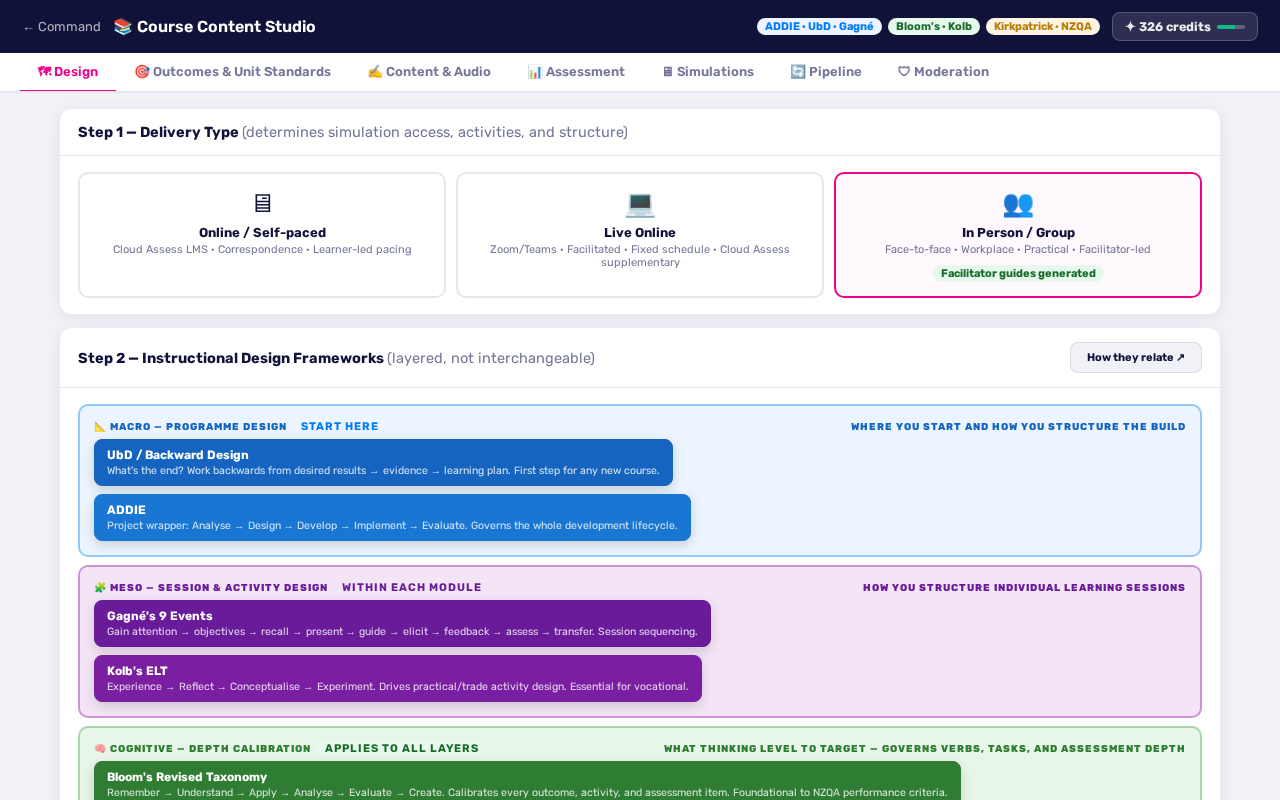Image resolution: width=1280 pixels, height=800 pixels.
Task: Toggle Bloom's Revised Taxonomy framework
Action: coord(527,781)
